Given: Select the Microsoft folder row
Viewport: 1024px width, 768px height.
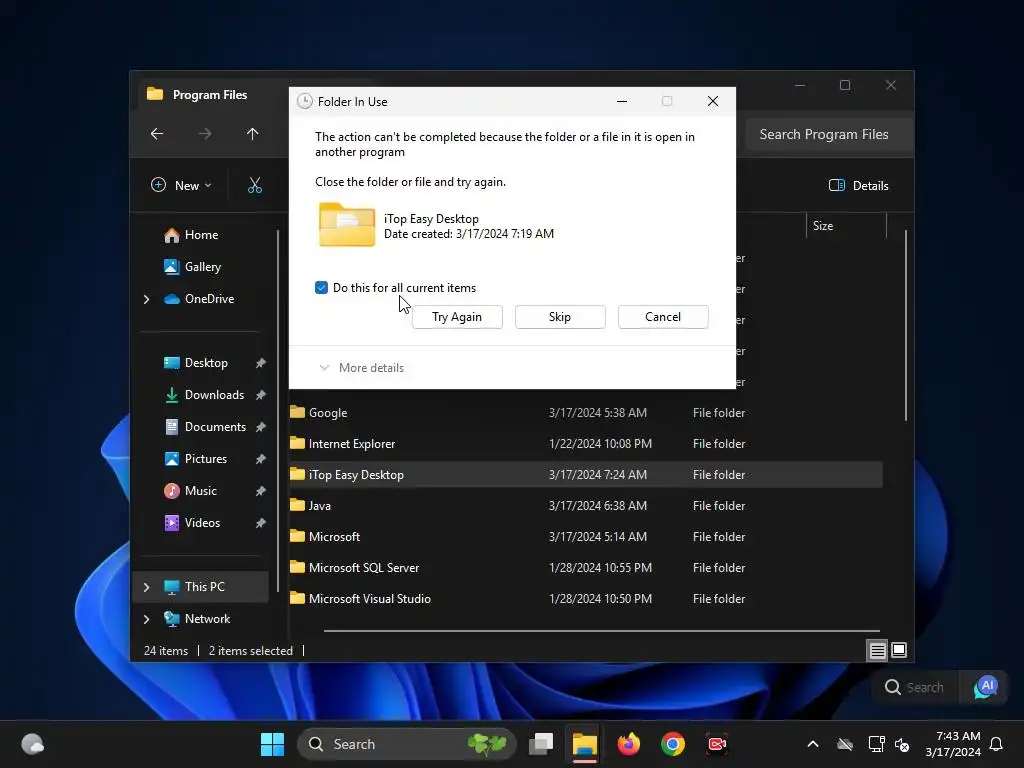Looking at the screenshot, I should coord(585,537).
